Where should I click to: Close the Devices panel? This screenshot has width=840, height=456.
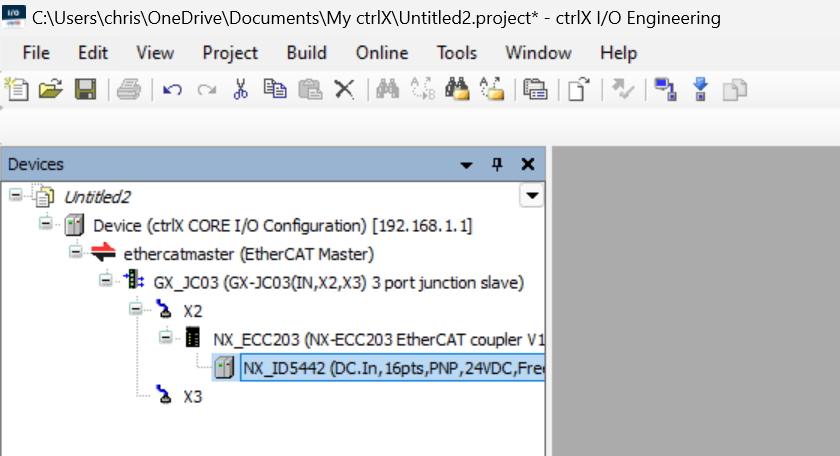(x=528, y=165)
